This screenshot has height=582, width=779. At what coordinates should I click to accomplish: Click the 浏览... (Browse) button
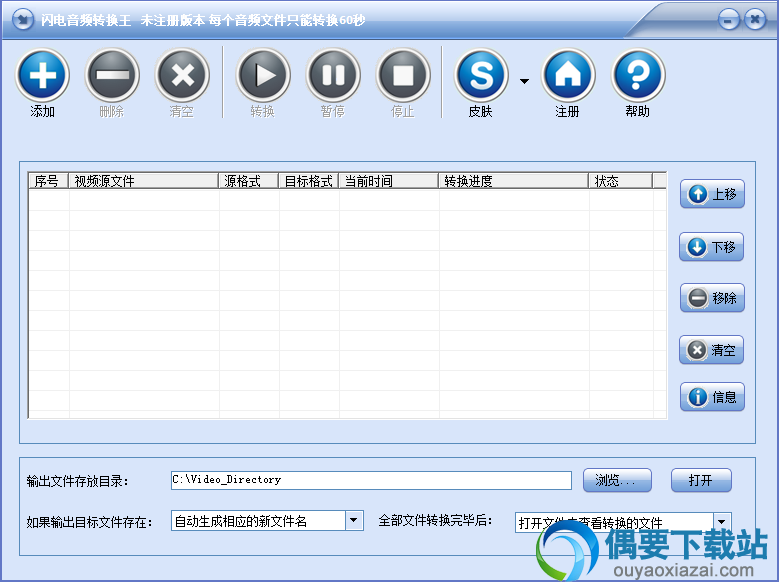pyautogui.click(x=617, y=480)
